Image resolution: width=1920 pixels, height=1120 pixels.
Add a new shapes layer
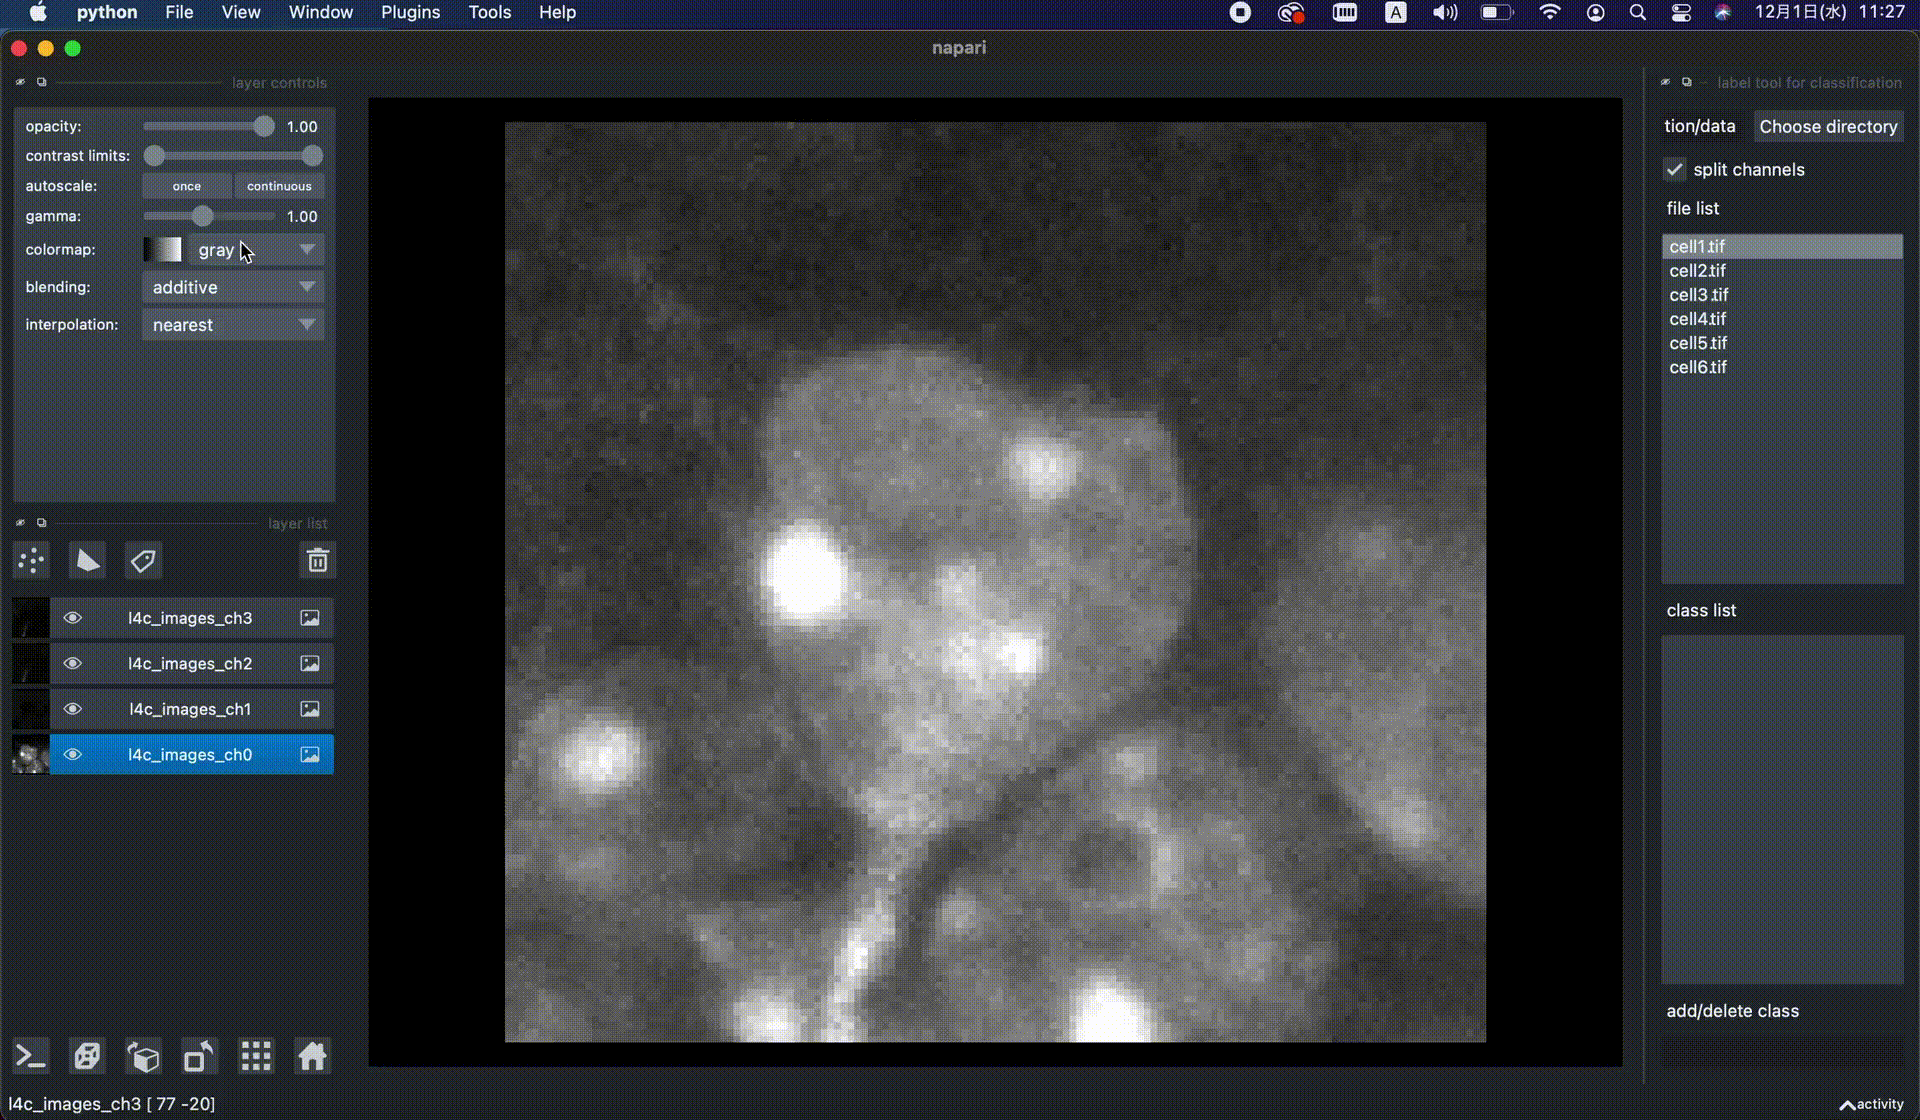pos(88,561)
